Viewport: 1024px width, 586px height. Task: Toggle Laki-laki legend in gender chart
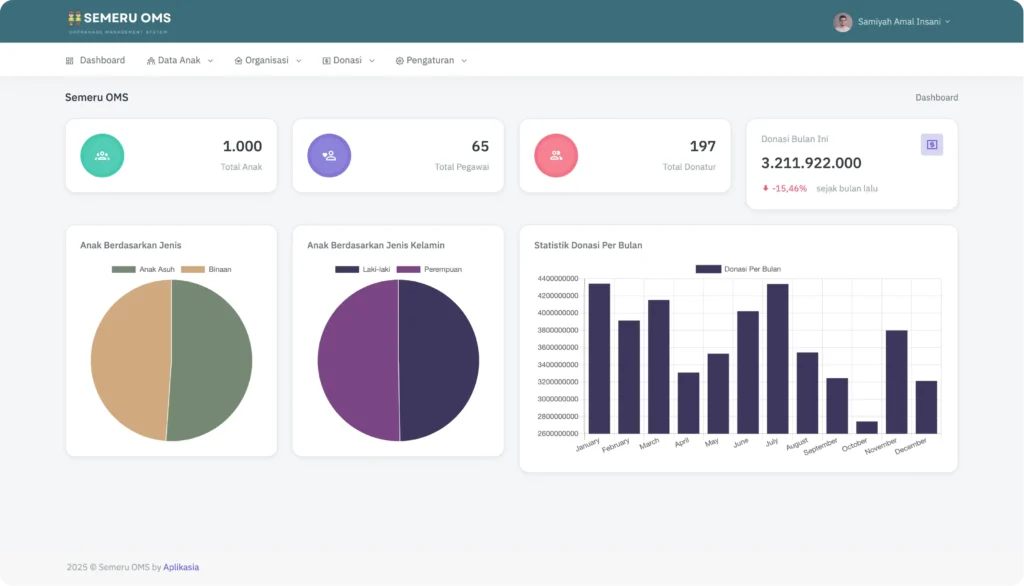pos(362,269)
